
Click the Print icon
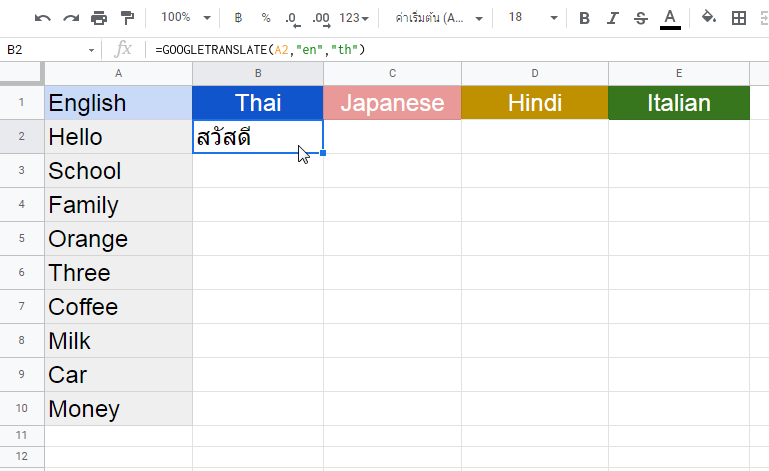point(99,19)
